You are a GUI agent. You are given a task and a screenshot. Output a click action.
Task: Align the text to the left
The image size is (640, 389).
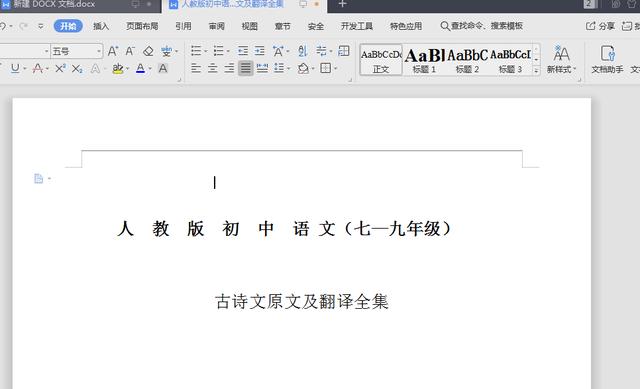click(196, 68)
